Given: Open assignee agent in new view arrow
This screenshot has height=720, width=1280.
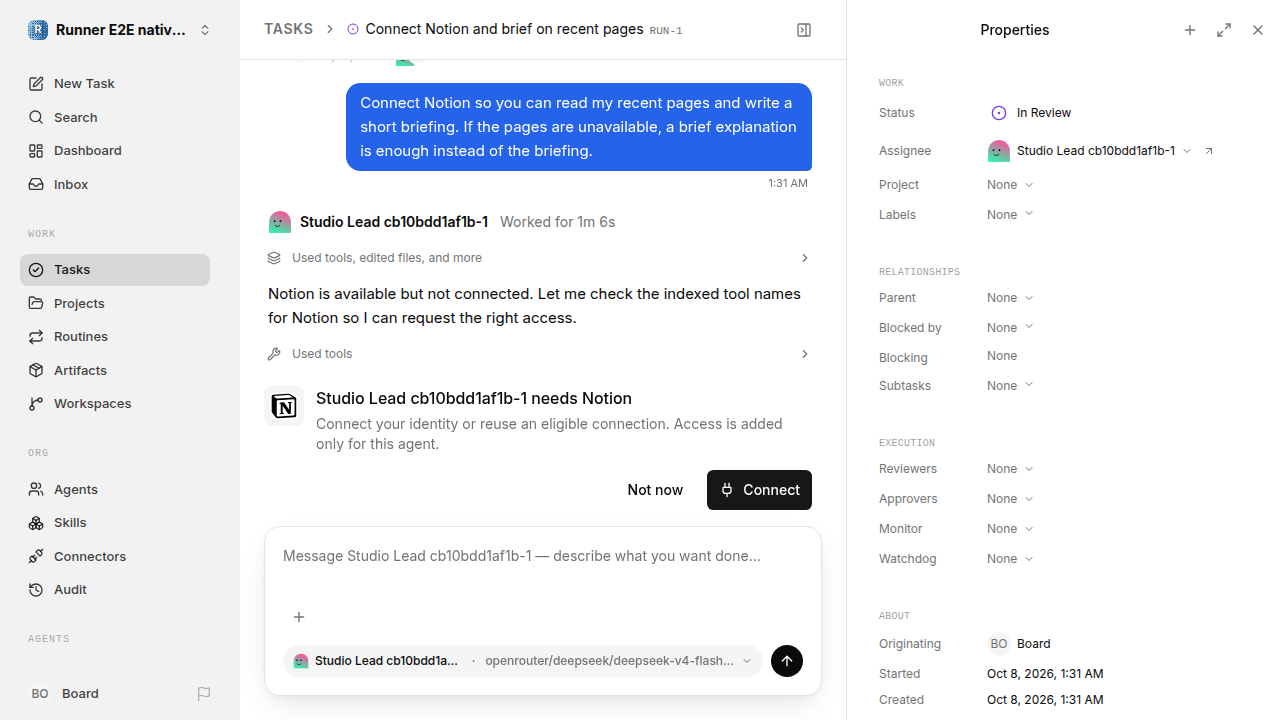Looking at the screenshot, I should (x=1209, y=151).
